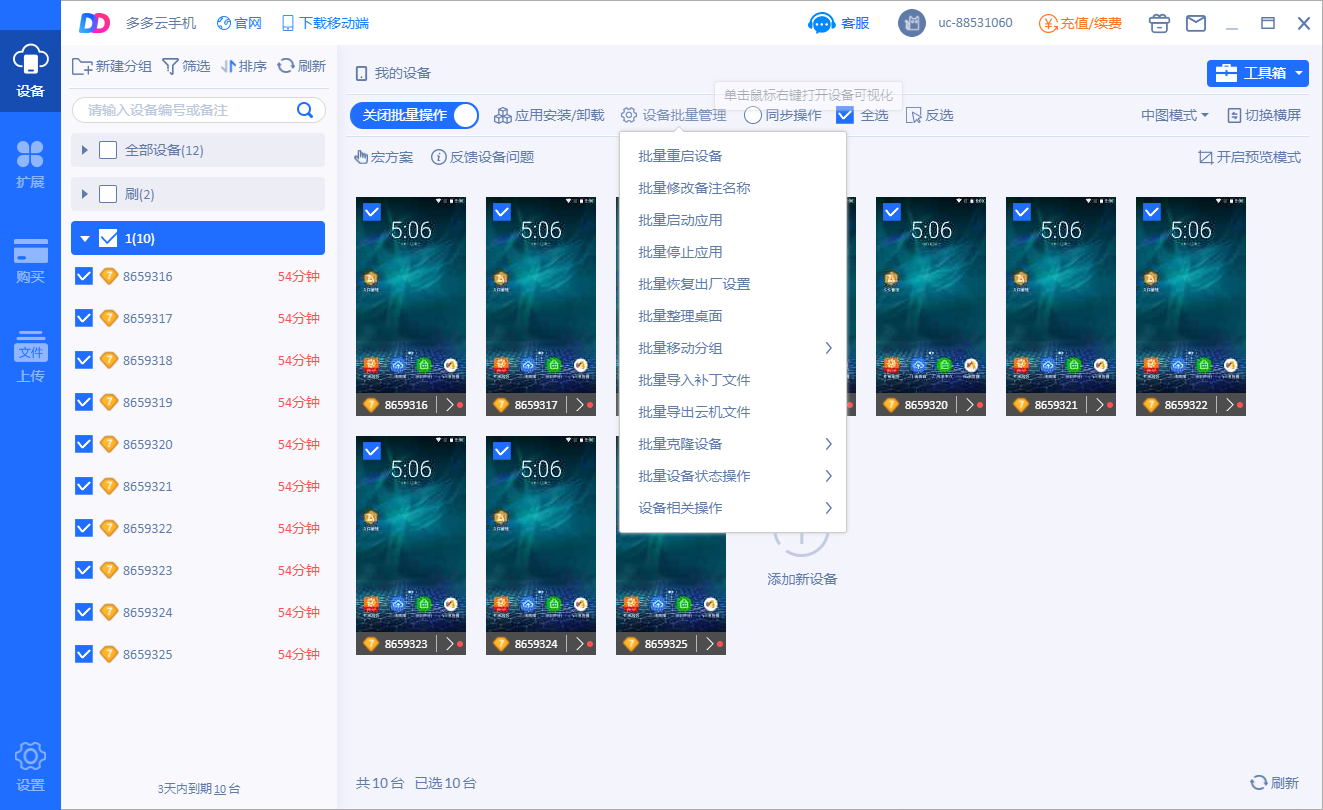Open the 购买 sidebar section
Screen dimensions: 1323x810
tap(30, 261)
